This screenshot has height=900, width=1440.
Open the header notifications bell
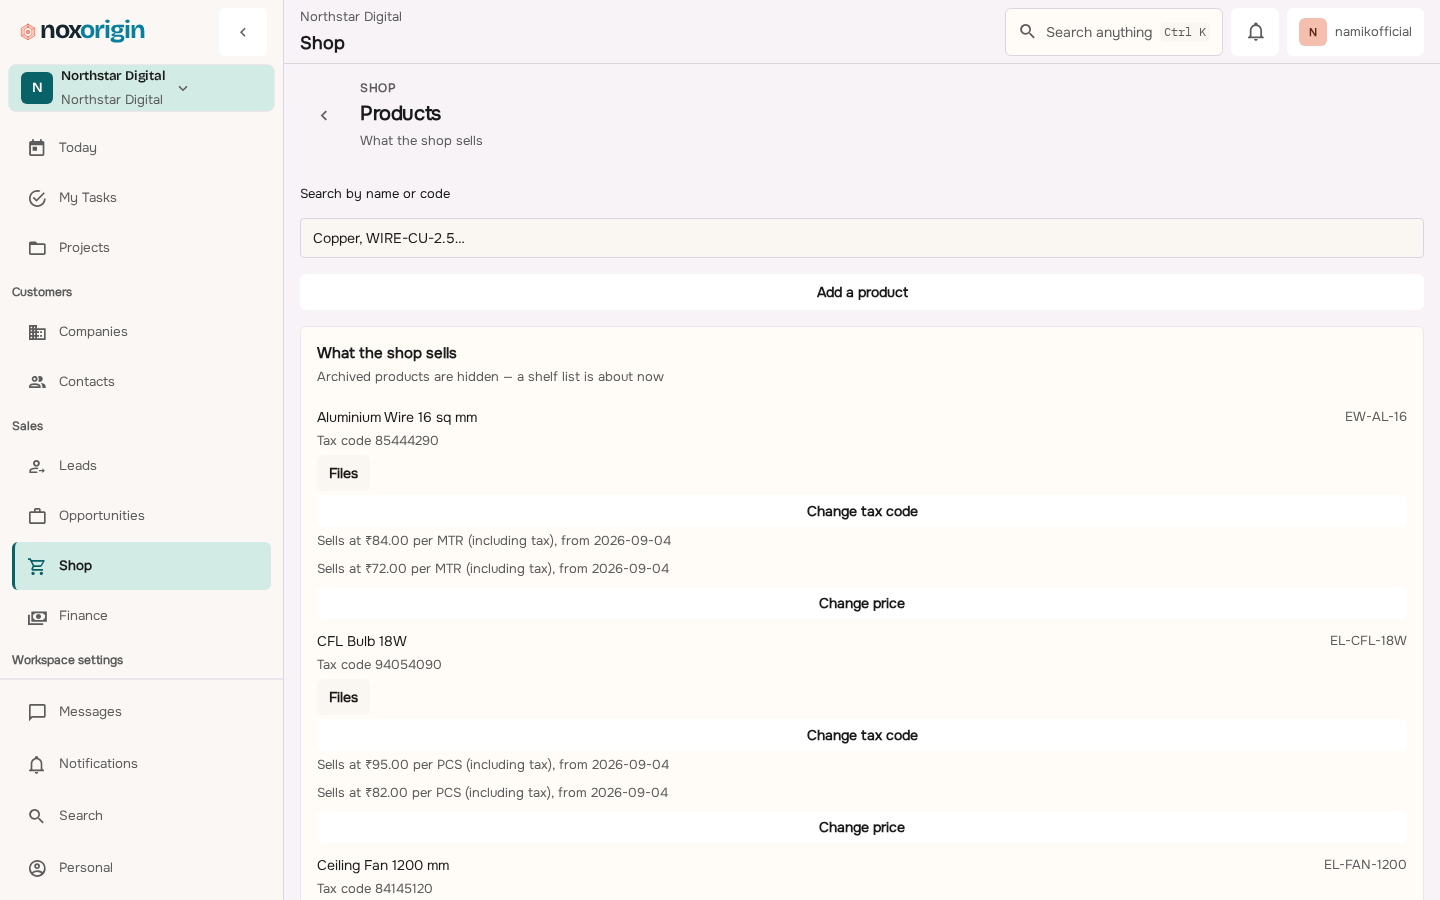1255,32
